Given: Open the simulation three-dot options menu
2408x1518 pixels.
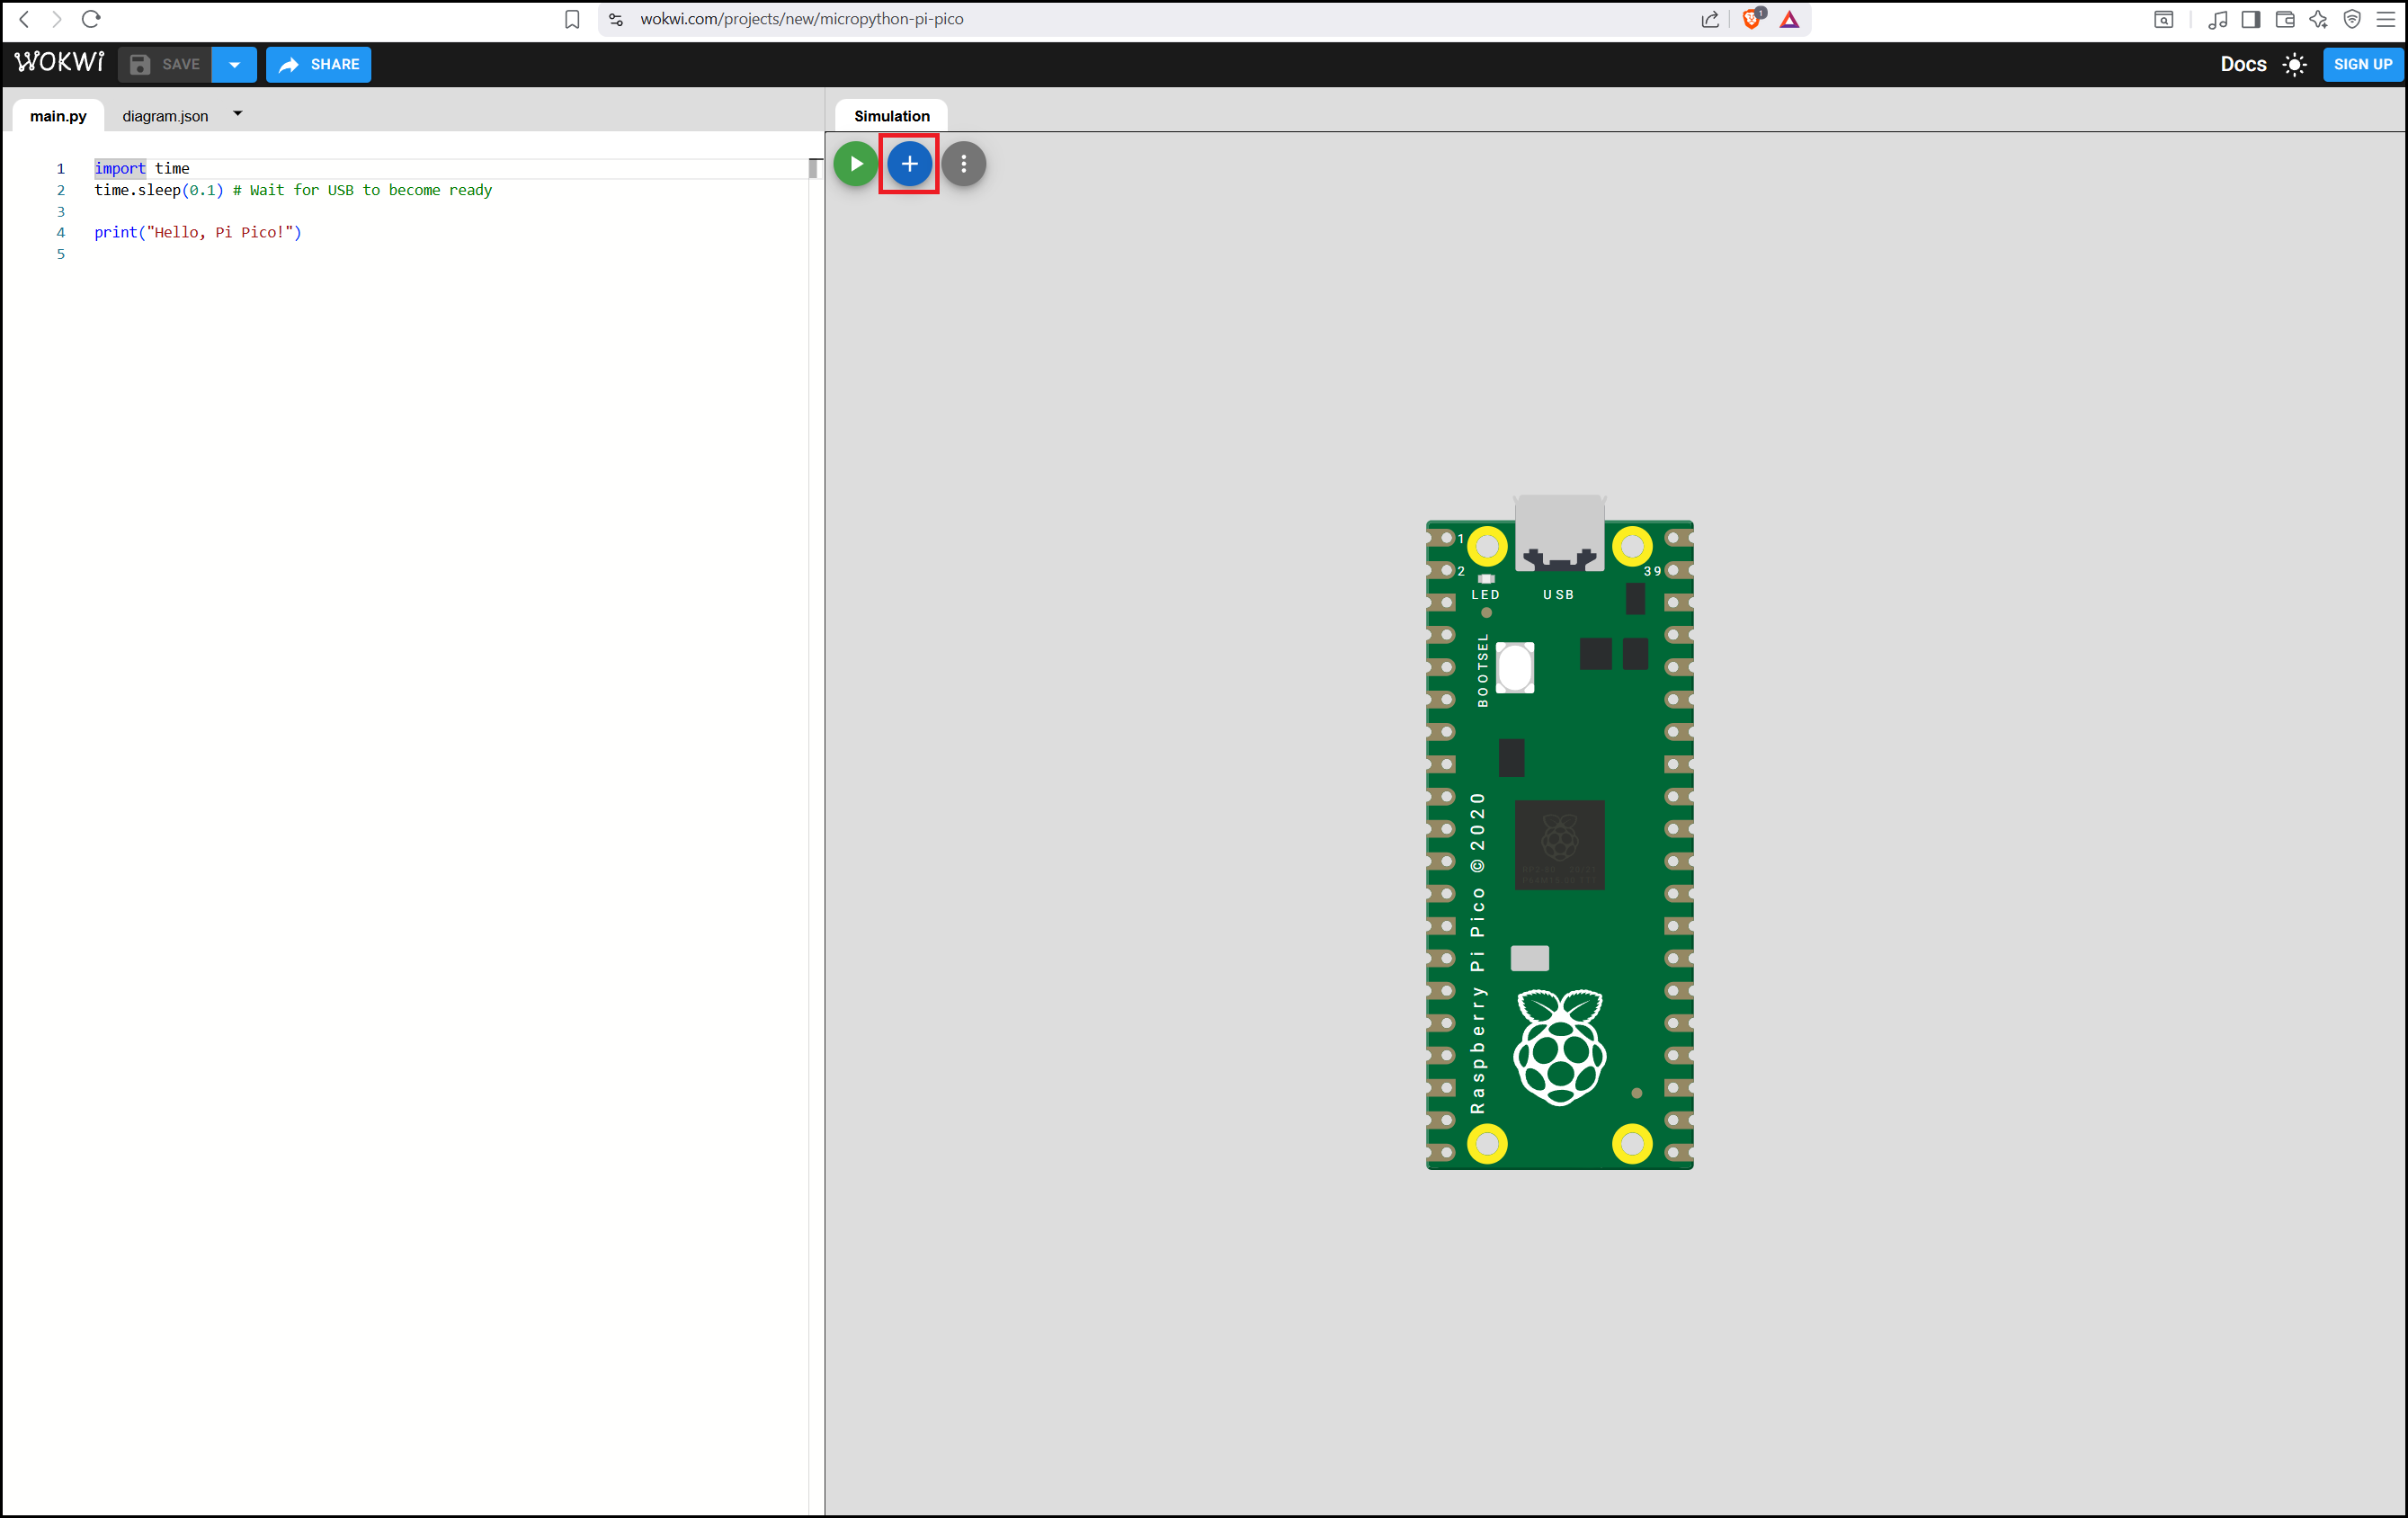Looking at the screenshot, I should pos(963,164).
